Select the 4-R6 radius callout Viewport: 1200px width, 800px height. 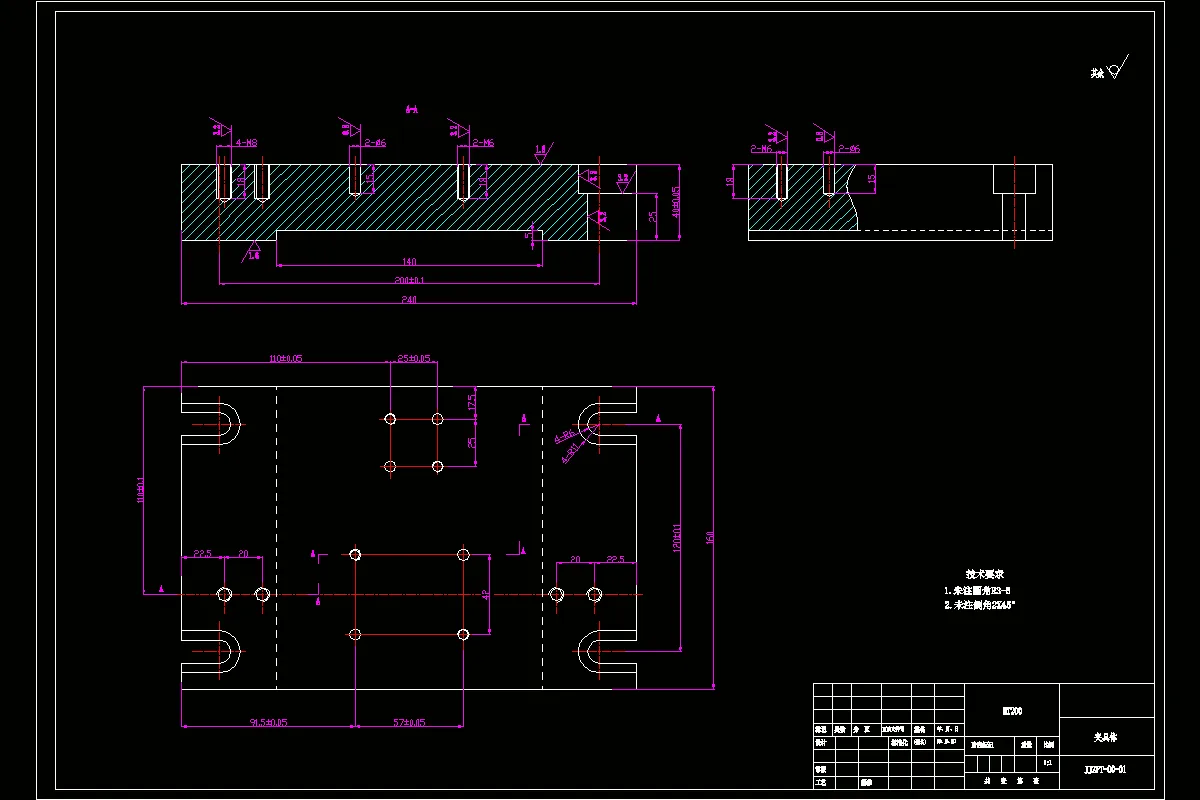pyautogui.click(x=563, y=437)
